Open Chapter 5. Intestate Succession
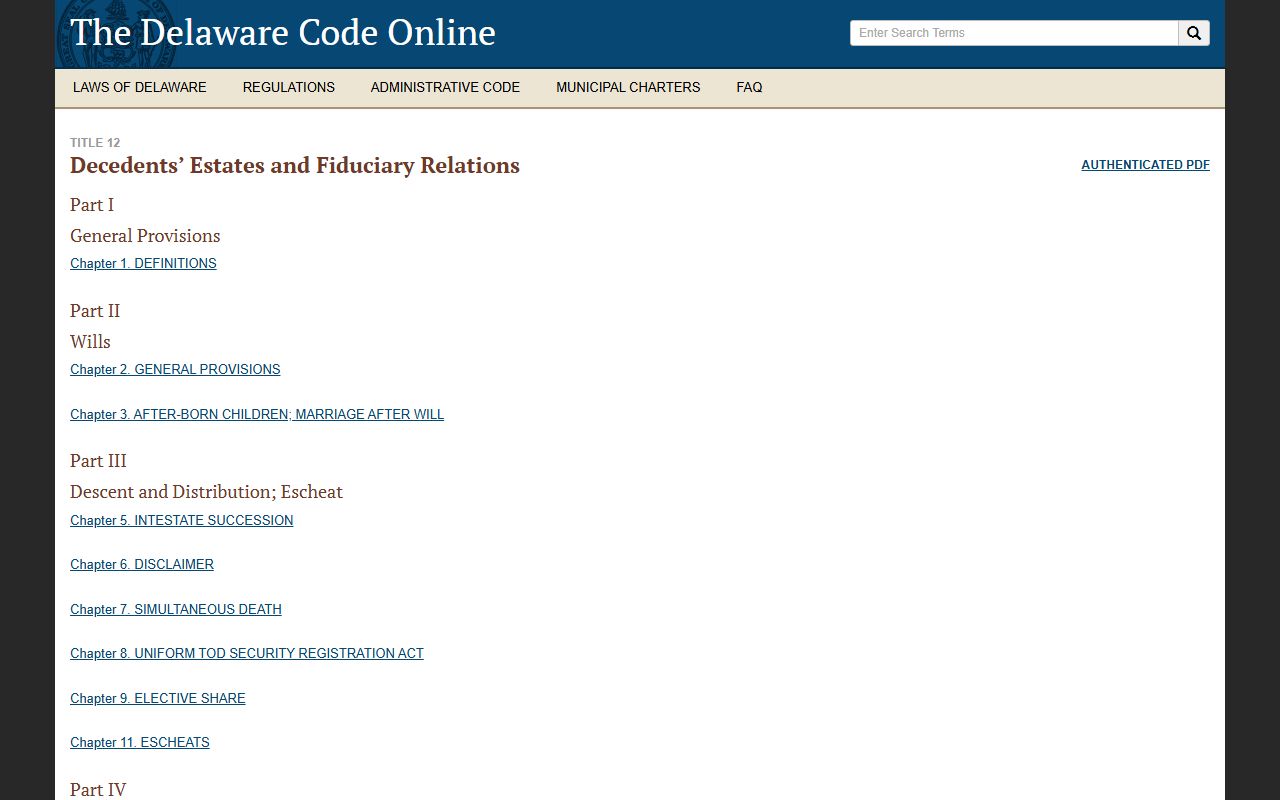This screenshot has height=800, width=1280. click(x=182, y=520)
